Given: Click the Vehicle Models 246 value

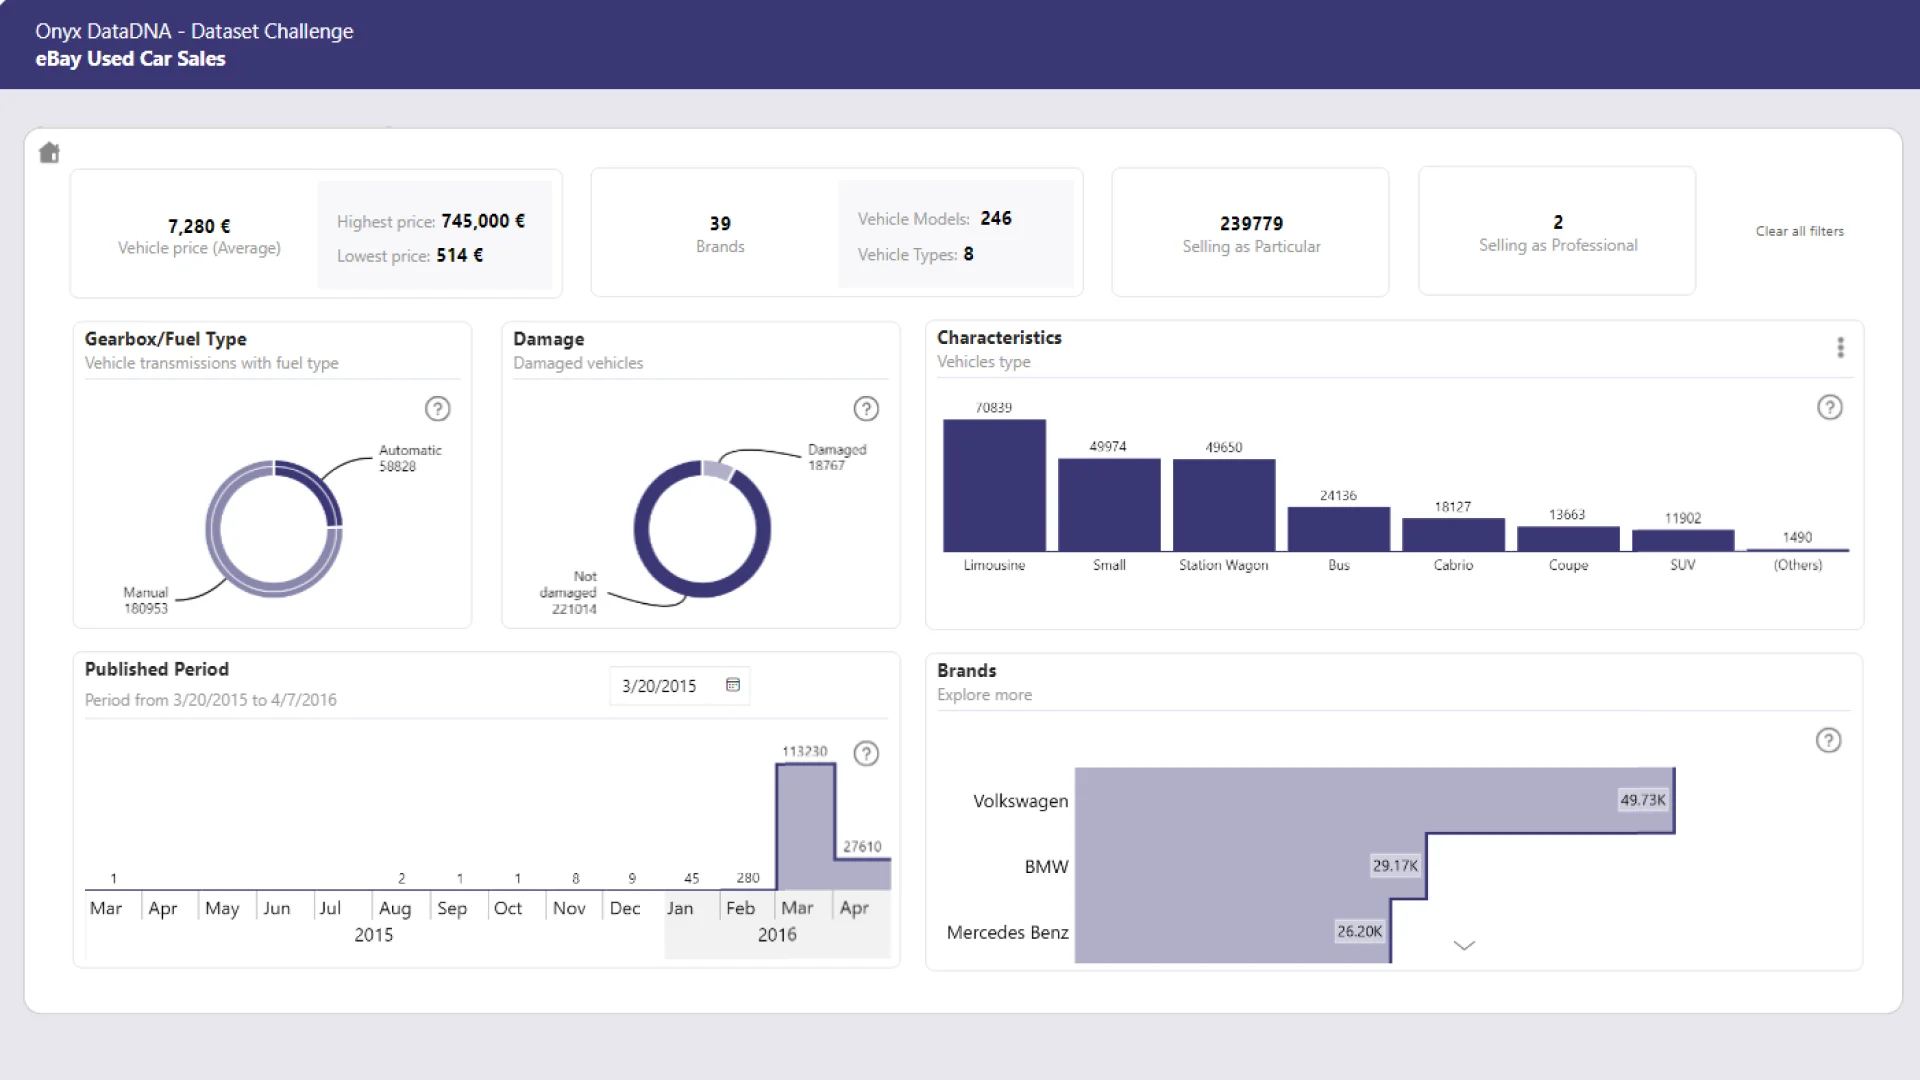Looking at the screenshot, I should click(x=996, y=218).
